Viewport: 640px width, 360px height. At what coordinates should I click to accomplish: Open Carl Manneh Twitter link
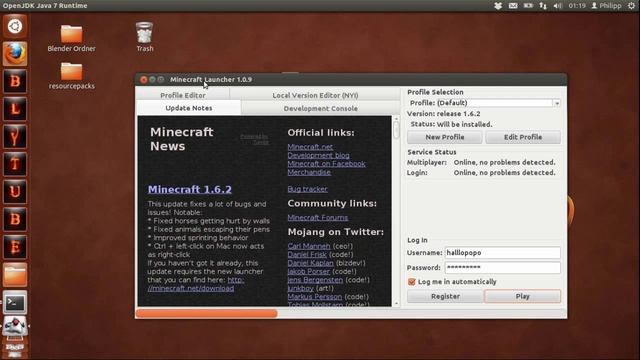[309, 246]
